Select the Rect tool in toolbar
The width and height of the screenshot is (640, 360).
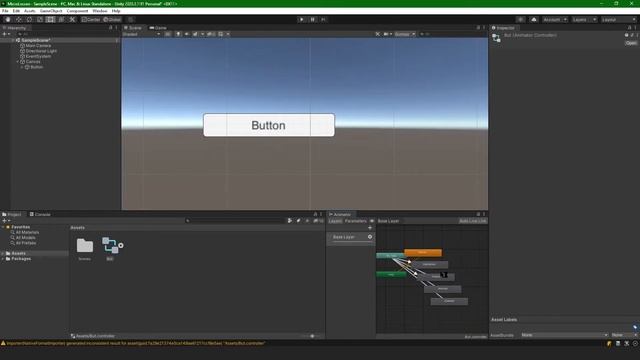51,20
